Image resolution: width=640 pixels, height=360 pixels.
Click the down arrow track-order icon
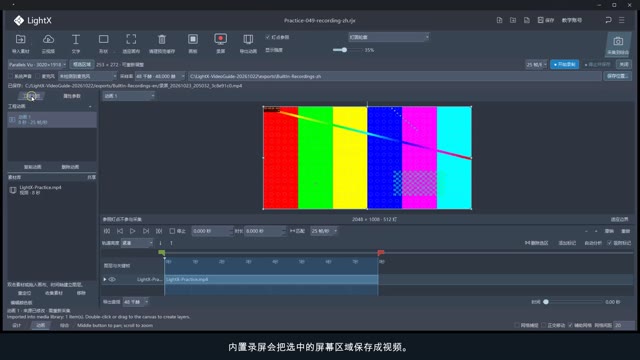click(160, 243)
